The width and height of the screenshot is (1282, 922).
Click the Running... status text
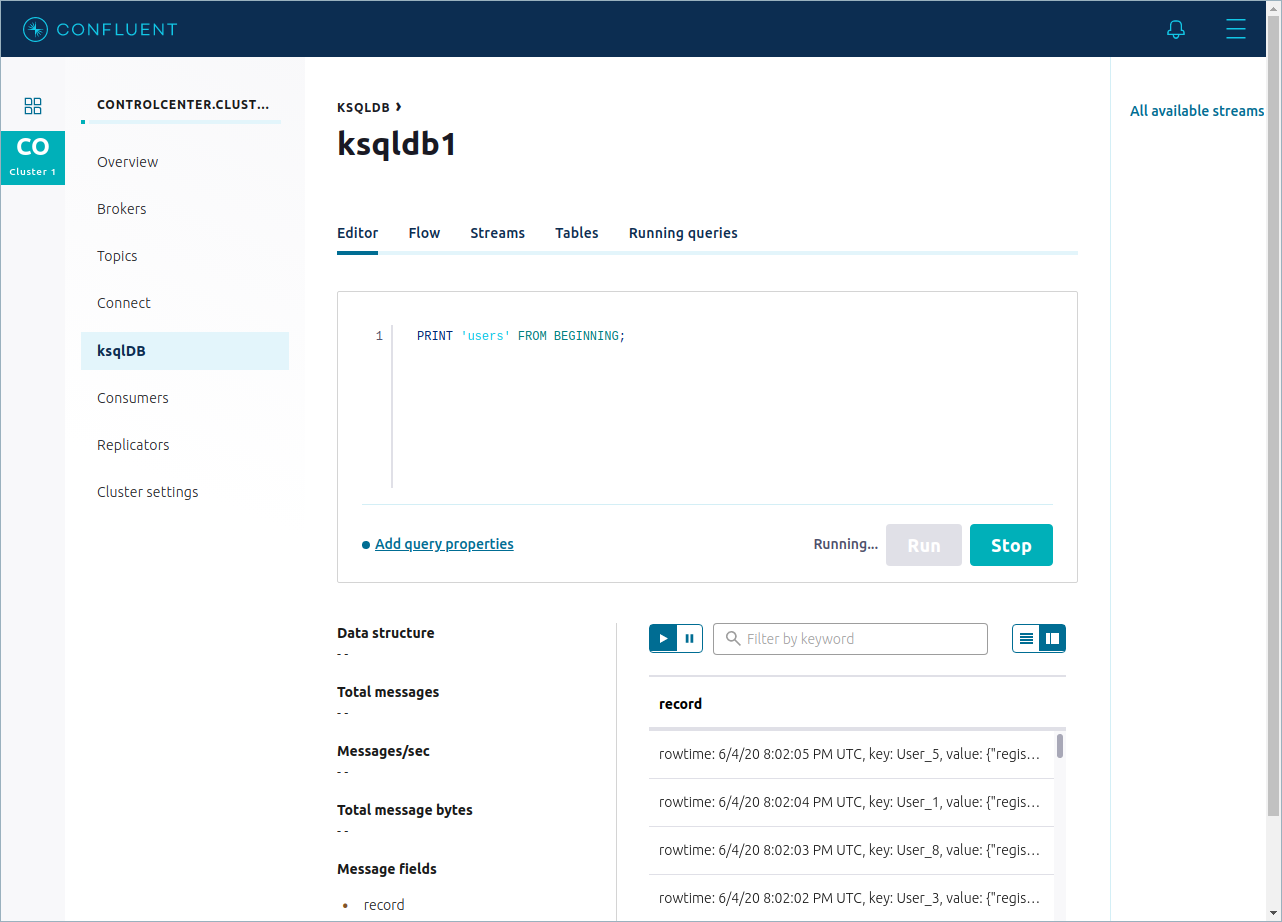[x=846, y=544]
